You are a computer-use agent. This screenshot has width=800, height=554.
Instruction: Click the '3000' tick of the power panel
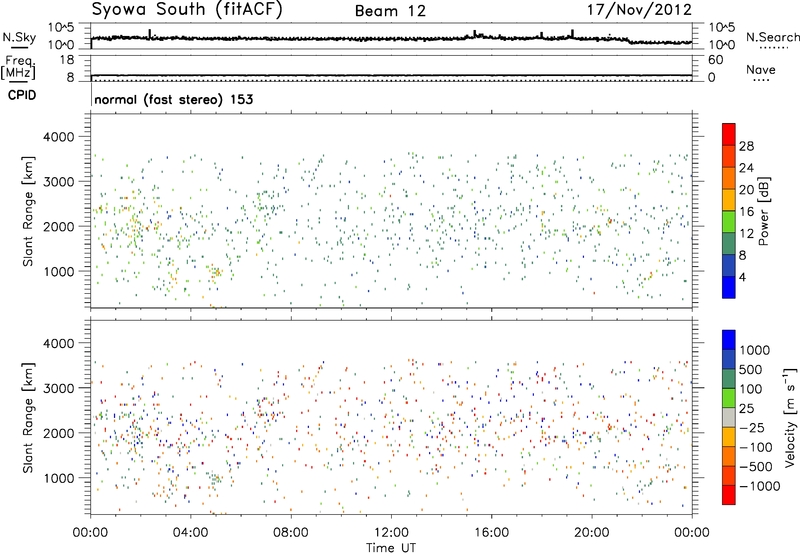[59, 182]
